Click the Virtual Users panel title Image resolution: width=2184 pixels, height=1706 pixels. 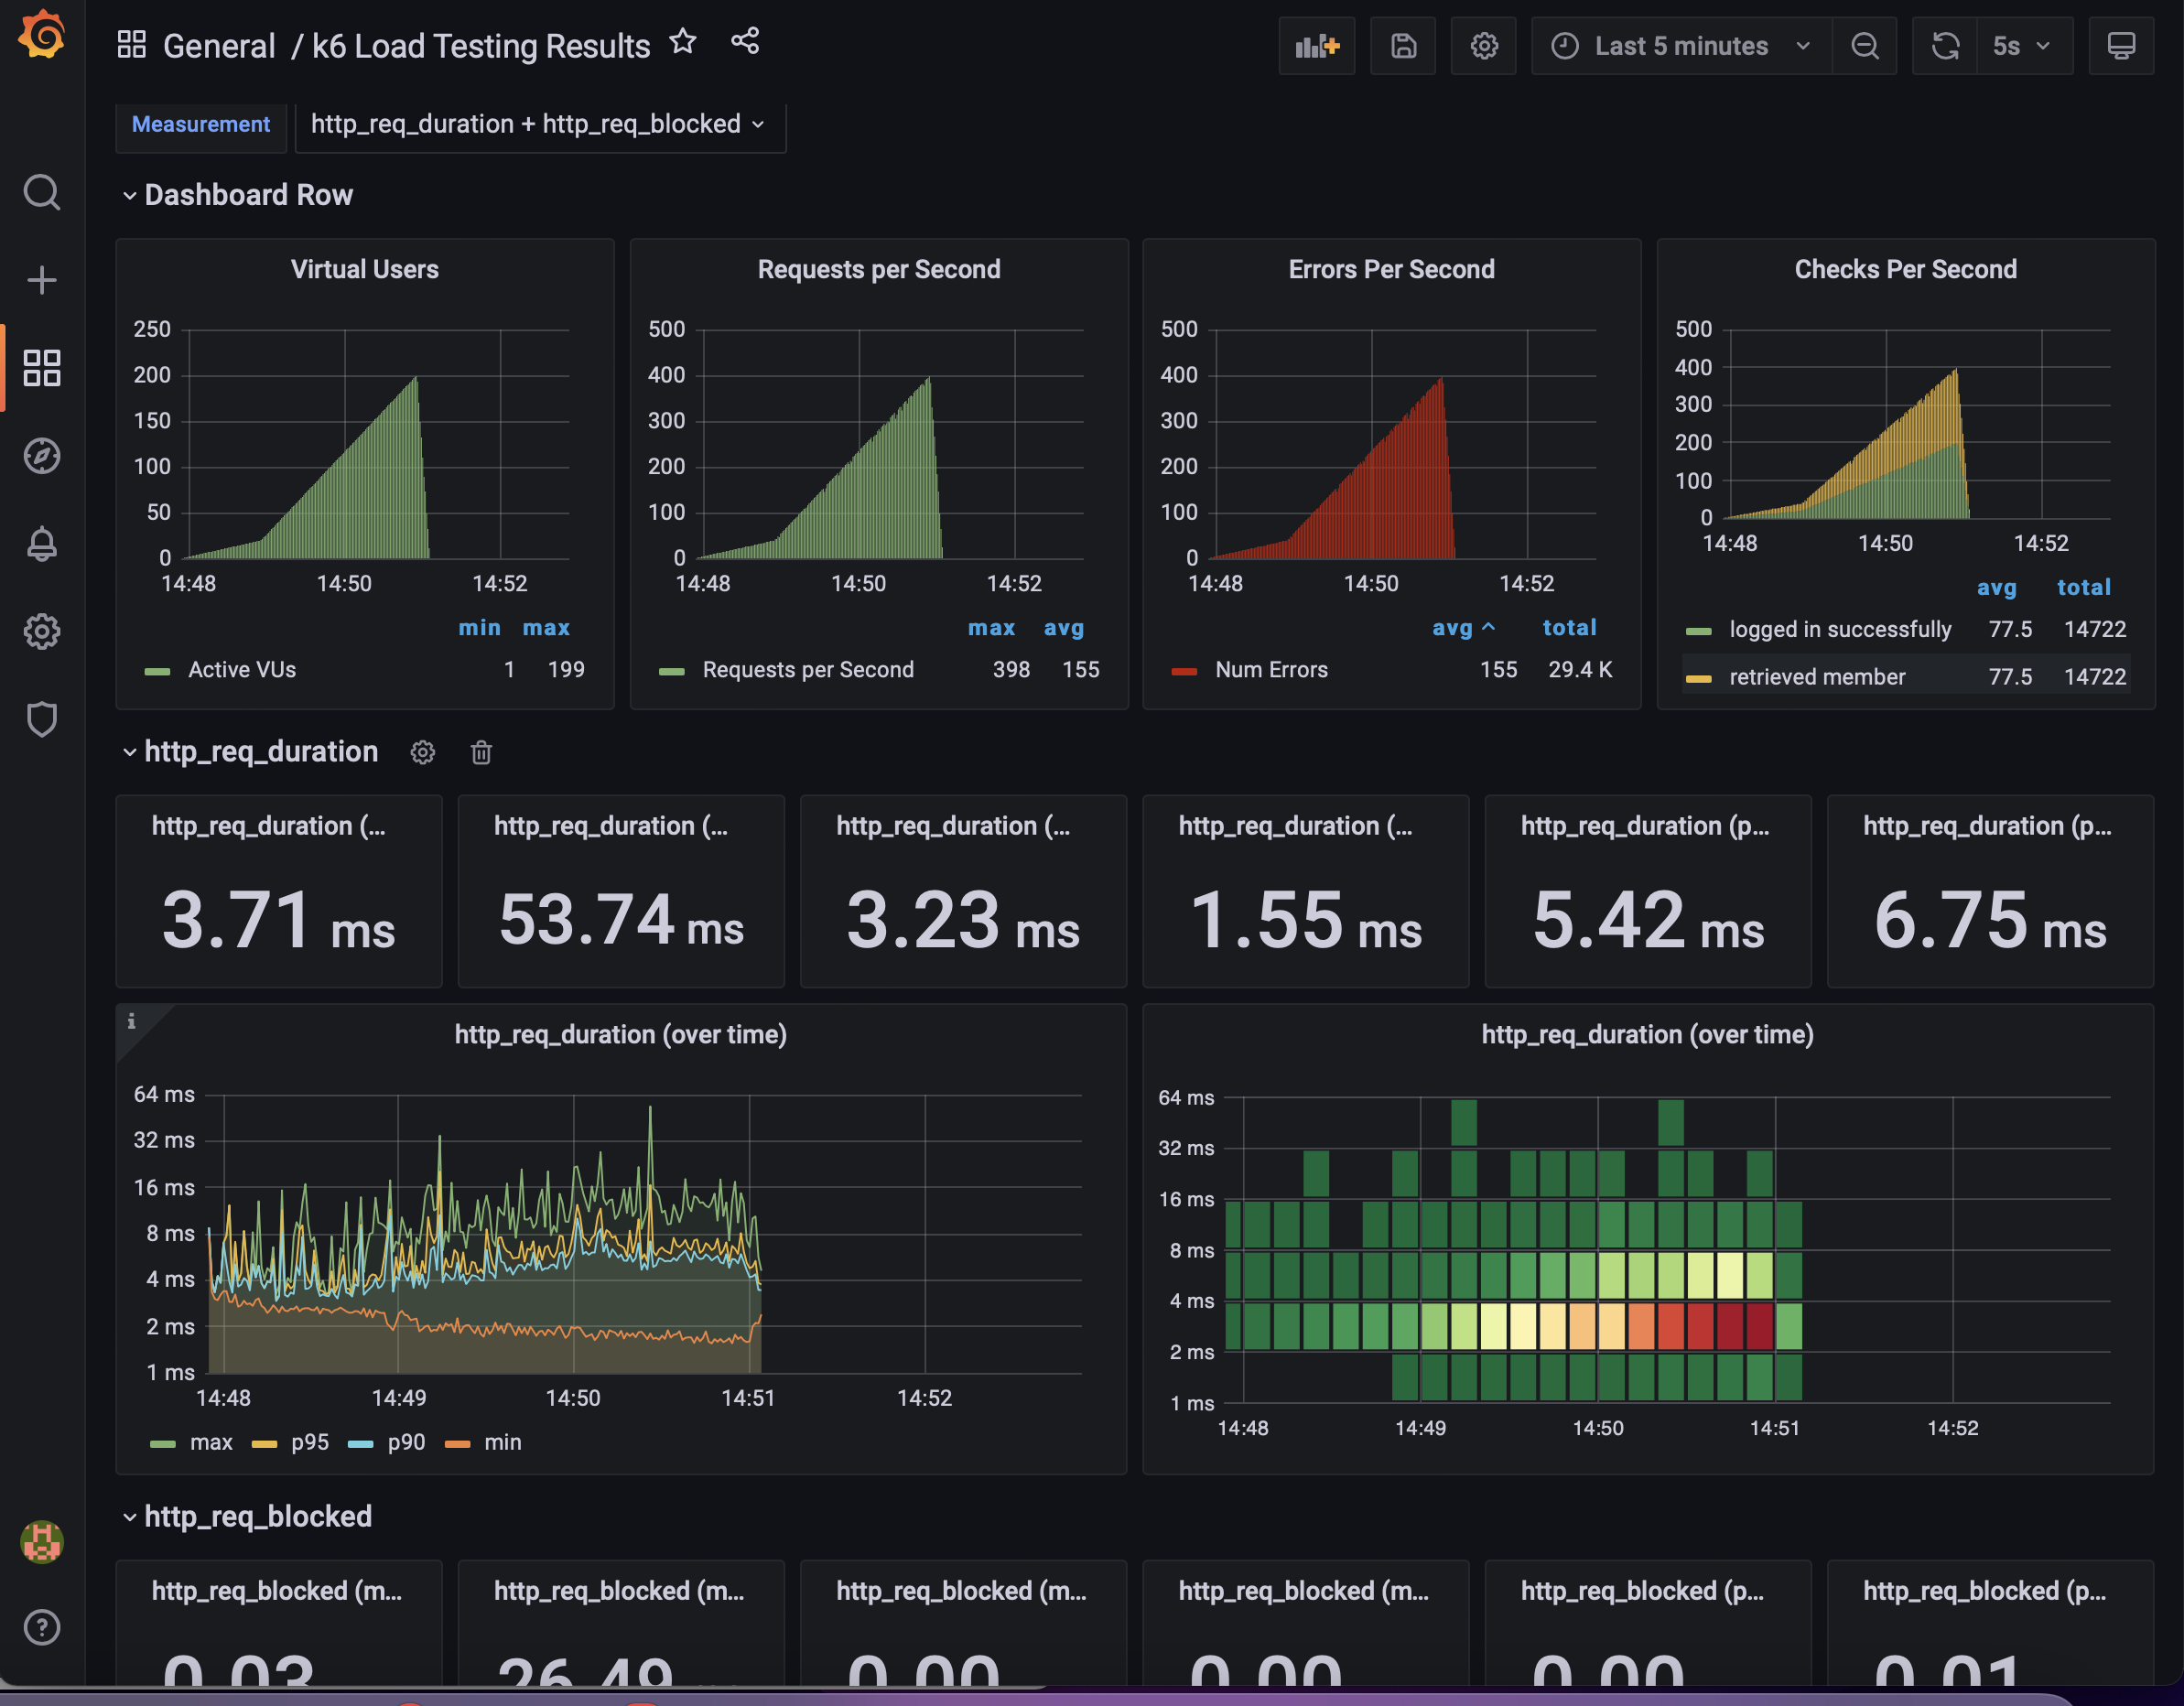click(364, 269)
